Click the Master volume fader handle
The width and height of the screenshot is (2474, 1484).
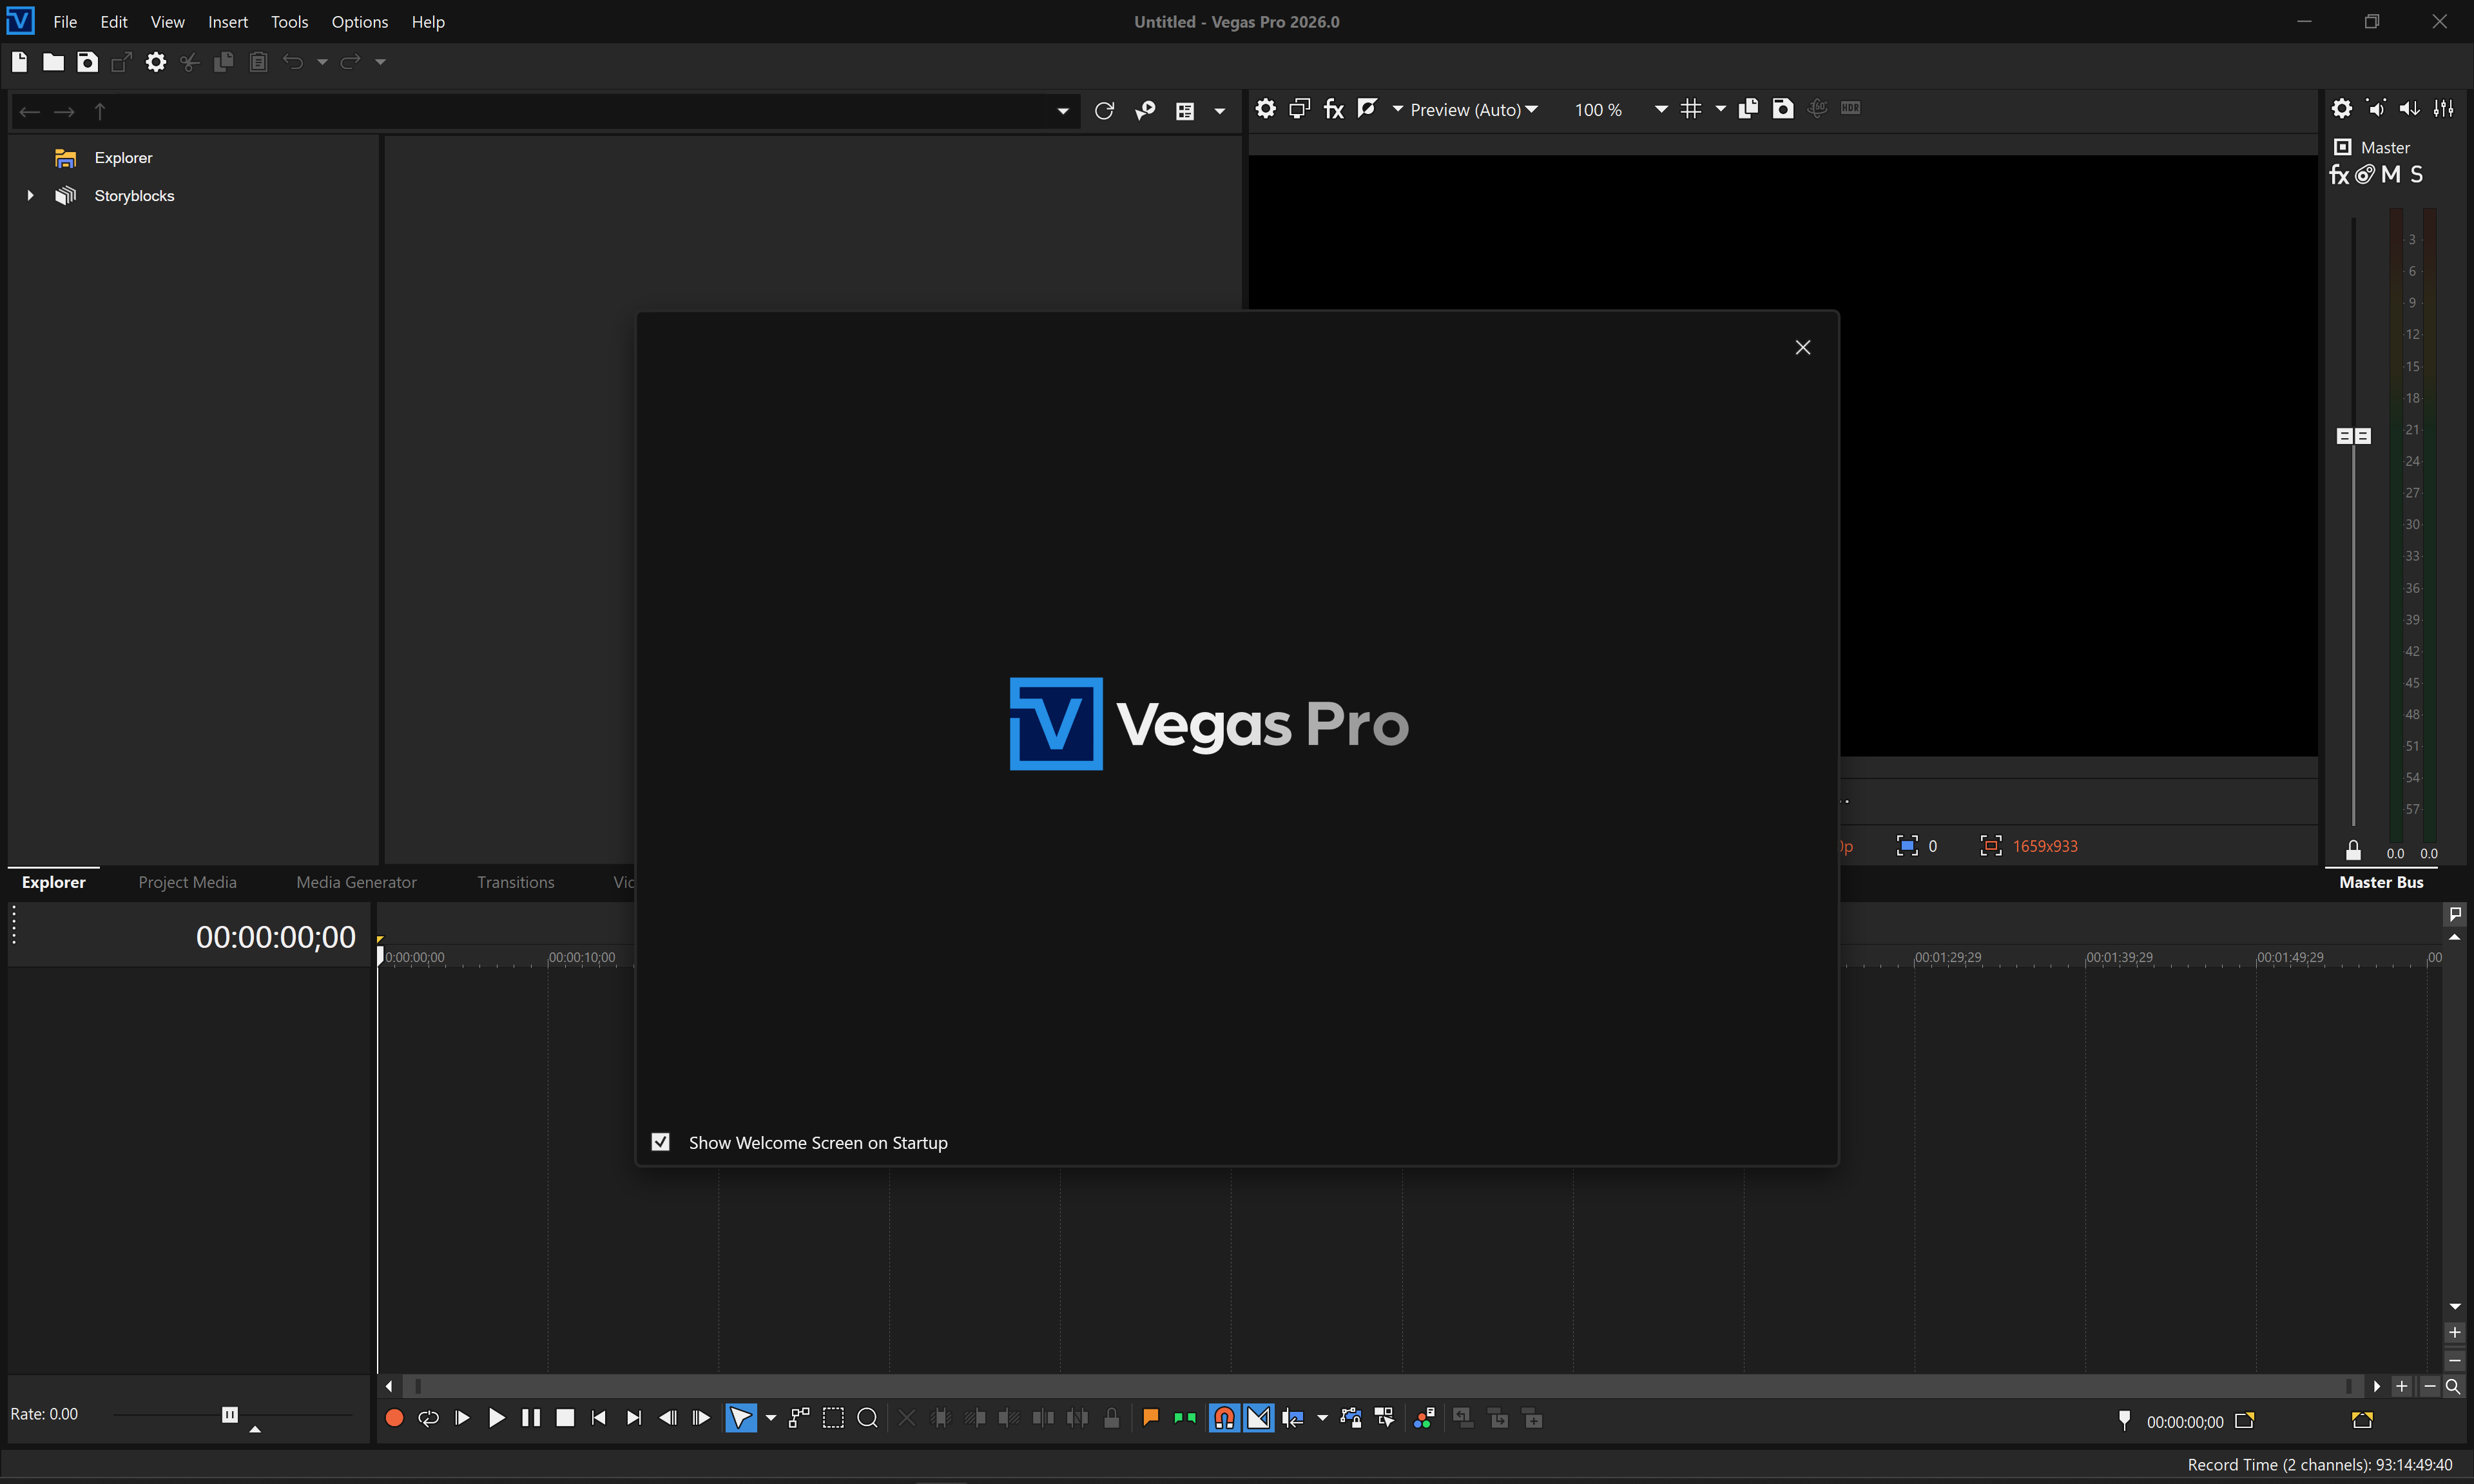click(x=2353, y=436)
